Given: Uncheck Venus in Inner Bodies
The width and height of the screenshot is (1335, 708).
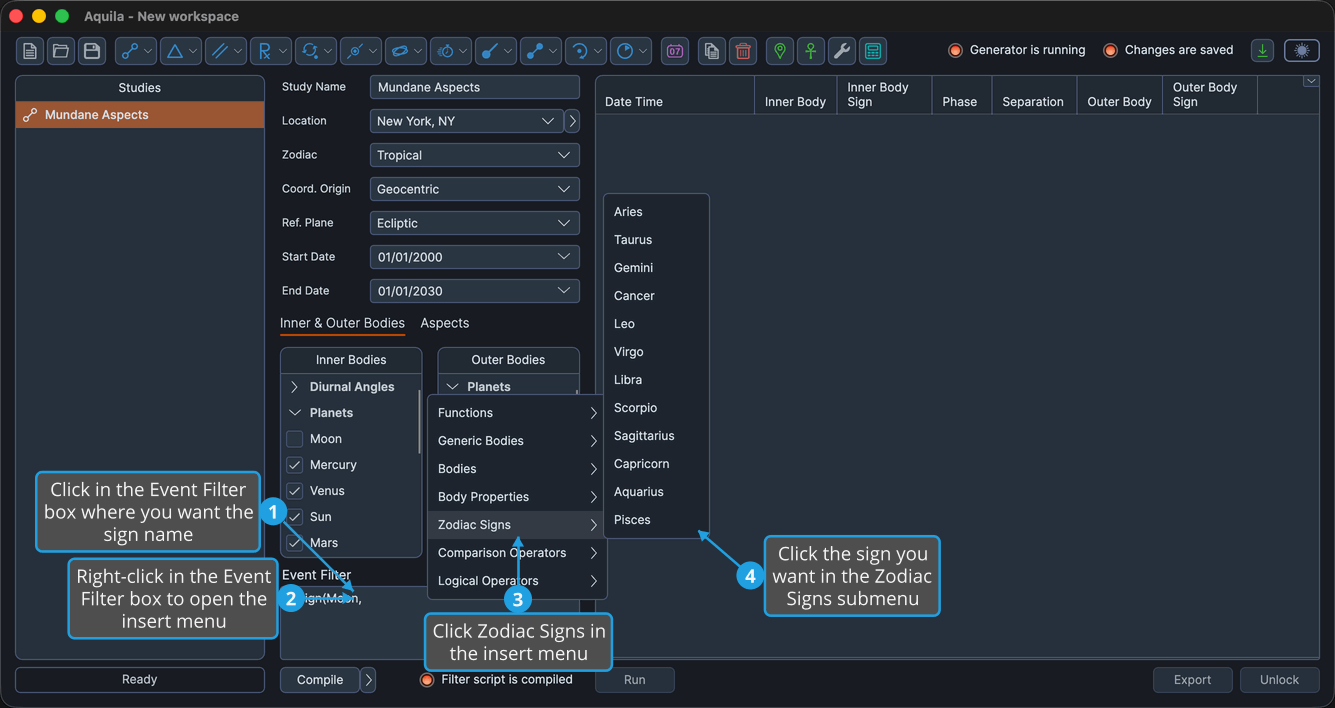Looking at the screenshot, I should tap(294, 491).
